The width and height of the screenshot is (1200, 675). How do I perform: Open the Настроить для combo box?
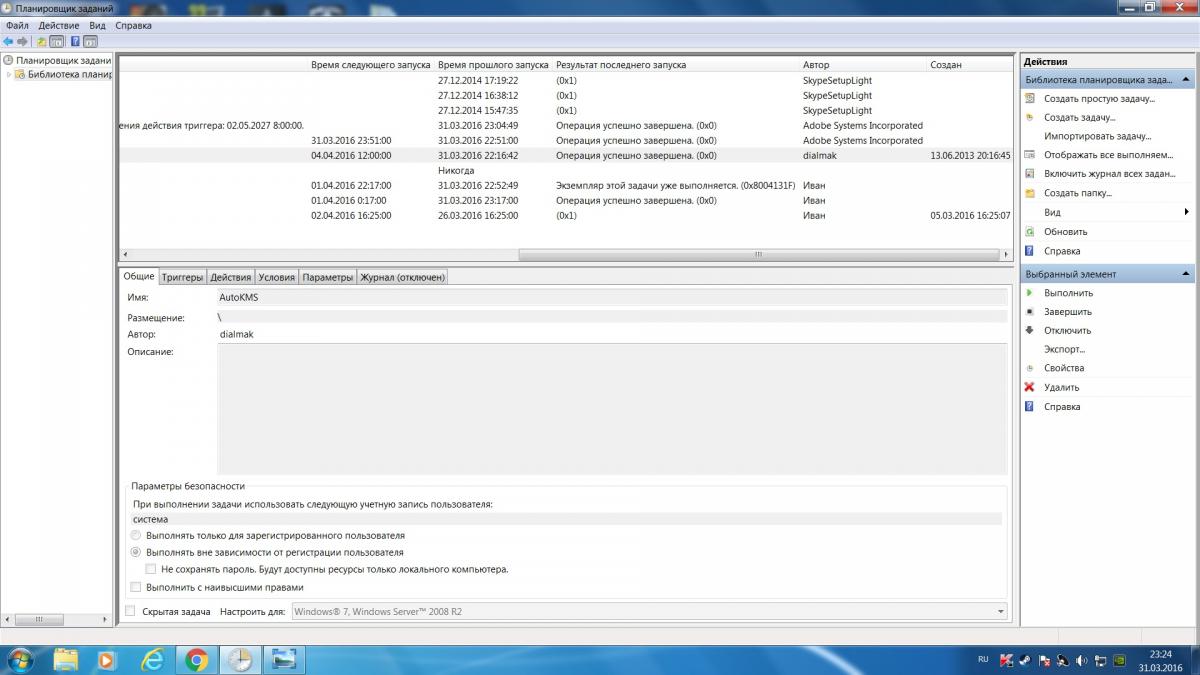649,611
